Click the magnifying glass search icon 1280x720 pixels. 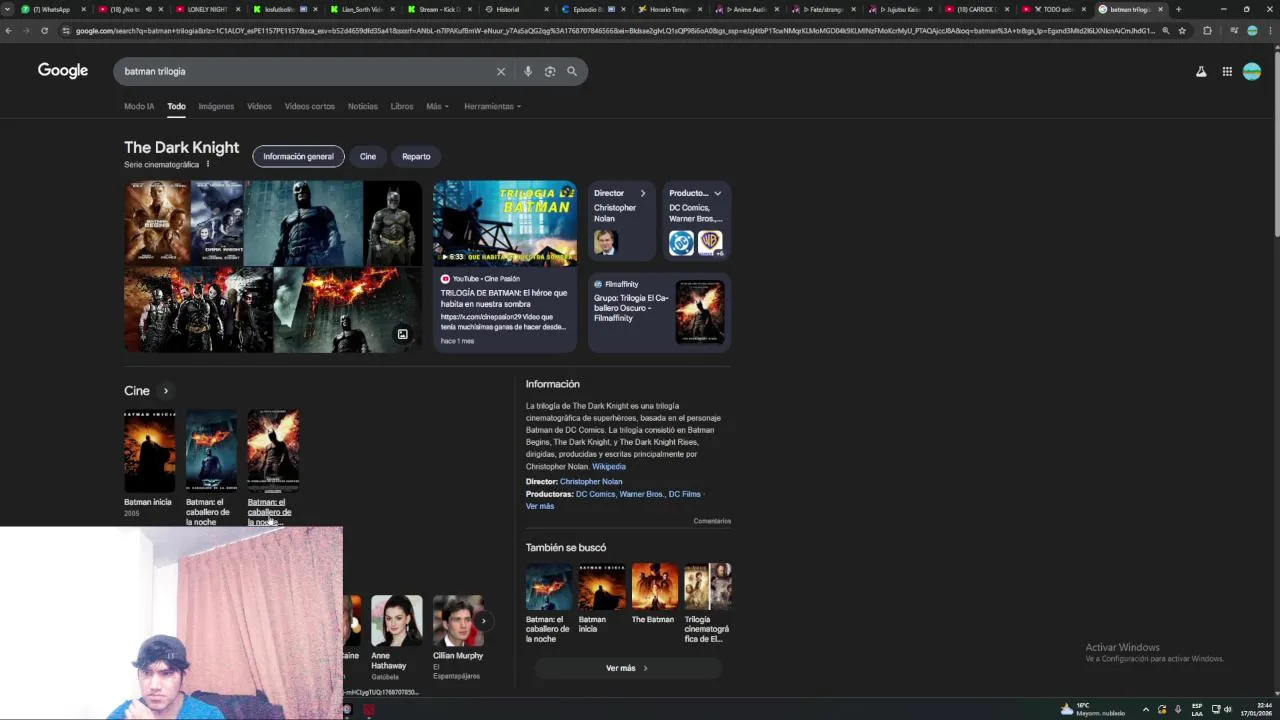pyautogui.click(x=572, y=71)
